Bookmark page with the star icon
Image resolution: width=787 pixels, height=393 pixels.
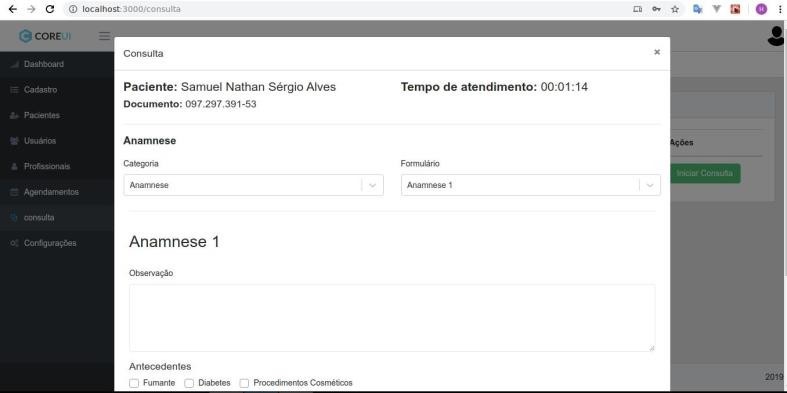675,9
